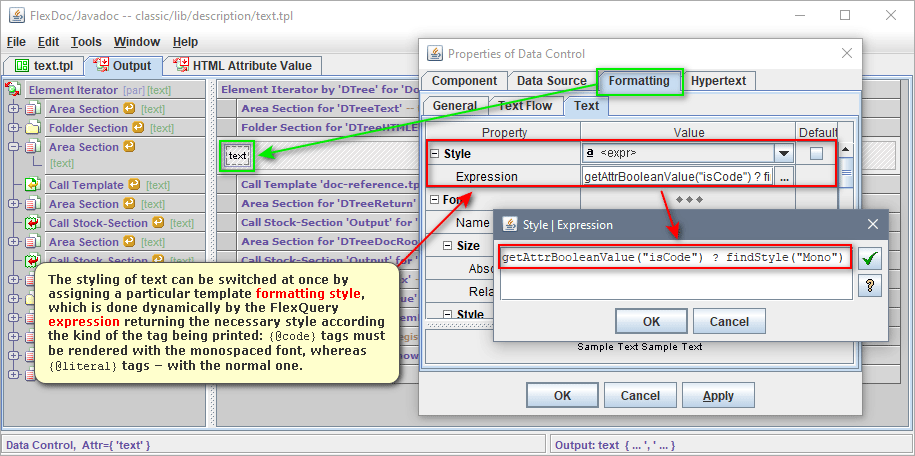This screenshot has width=915, height=456.
Task: Expand the first Area Section tree node
Action: click(14, 109)
